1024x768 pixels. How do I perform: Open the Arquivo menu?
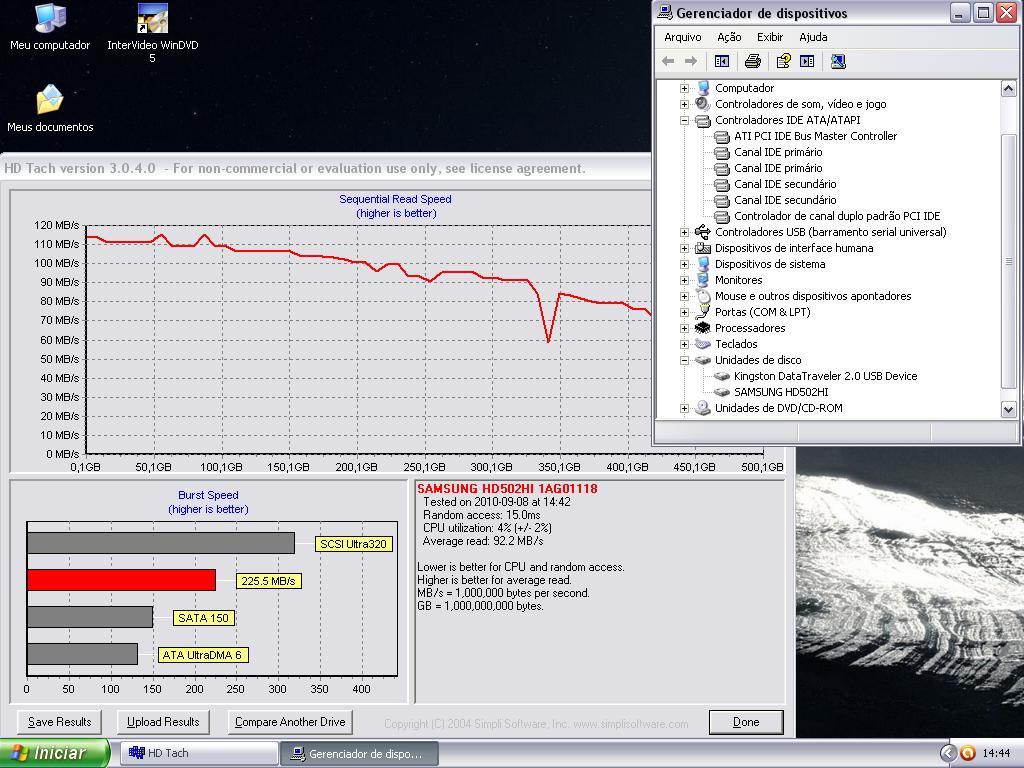point(682,37)
